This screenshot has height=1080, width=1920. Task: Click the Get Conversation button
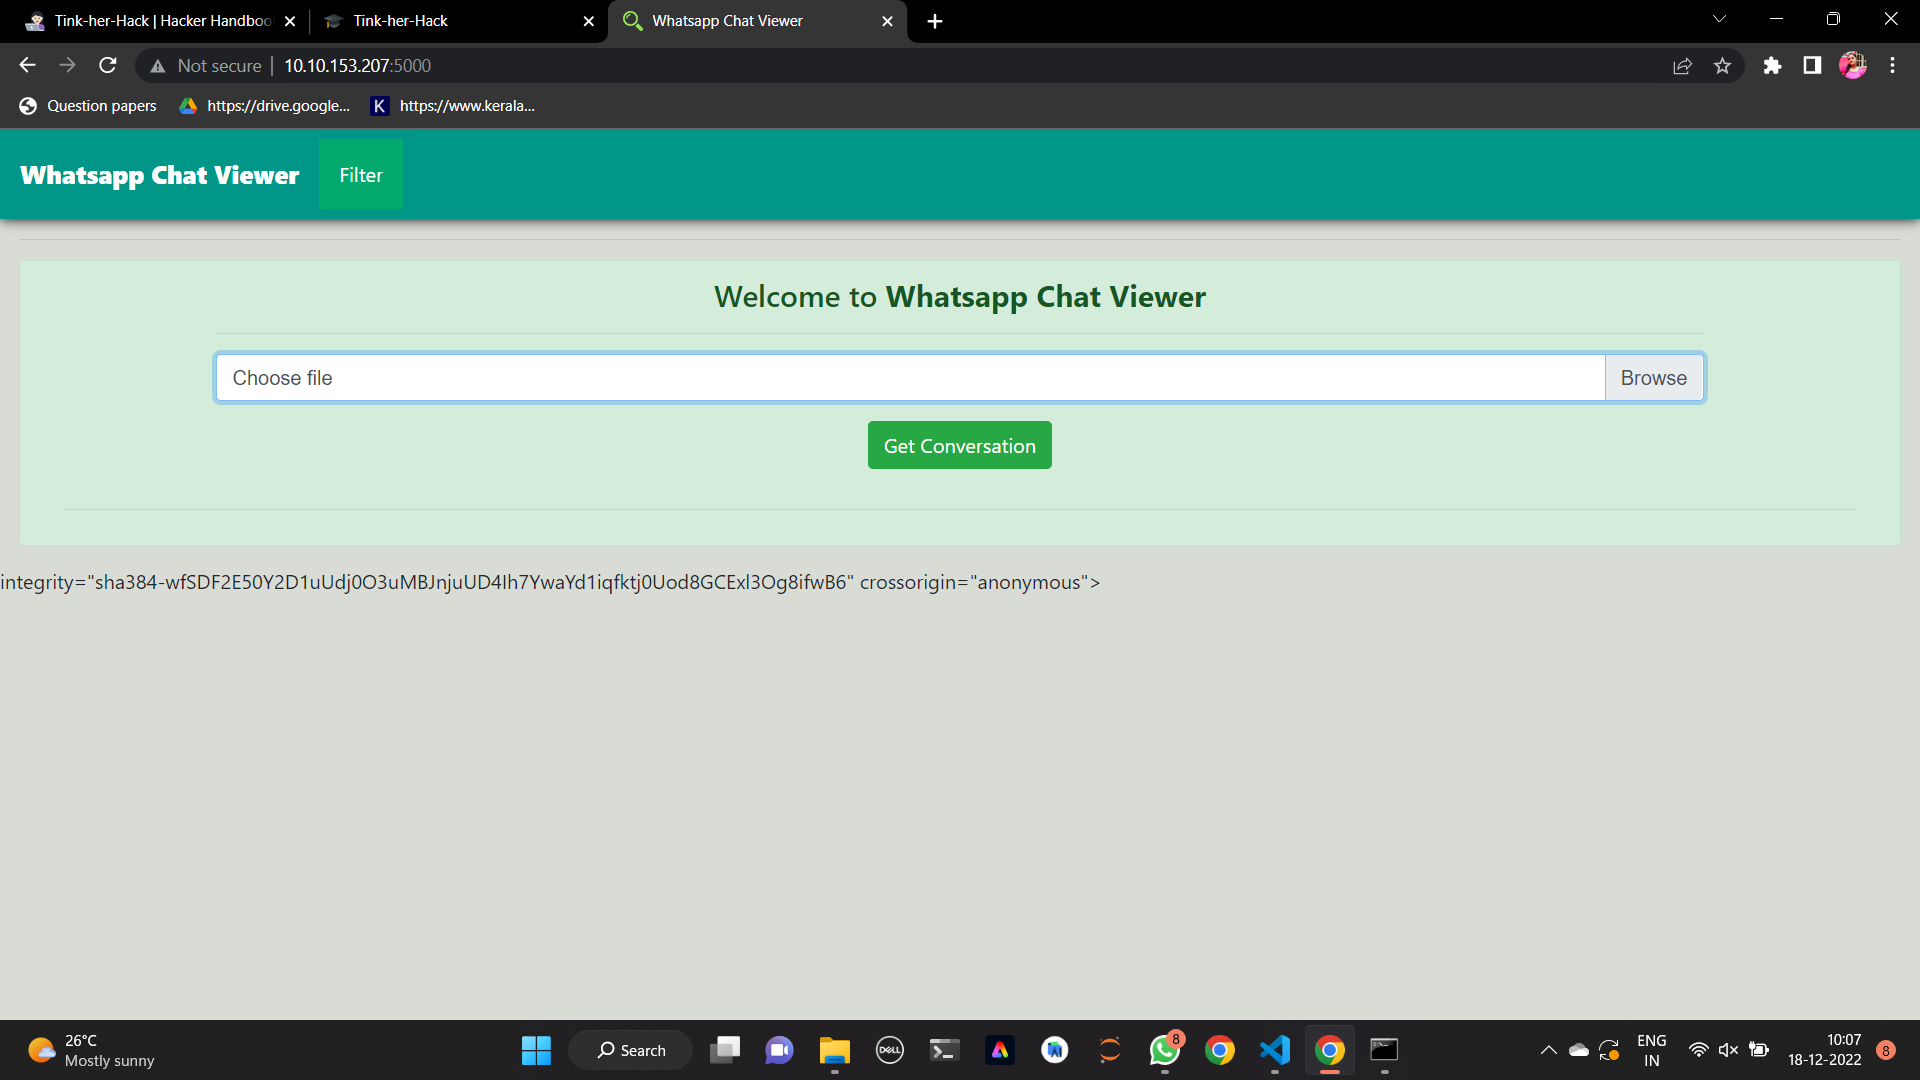[959, 445]
